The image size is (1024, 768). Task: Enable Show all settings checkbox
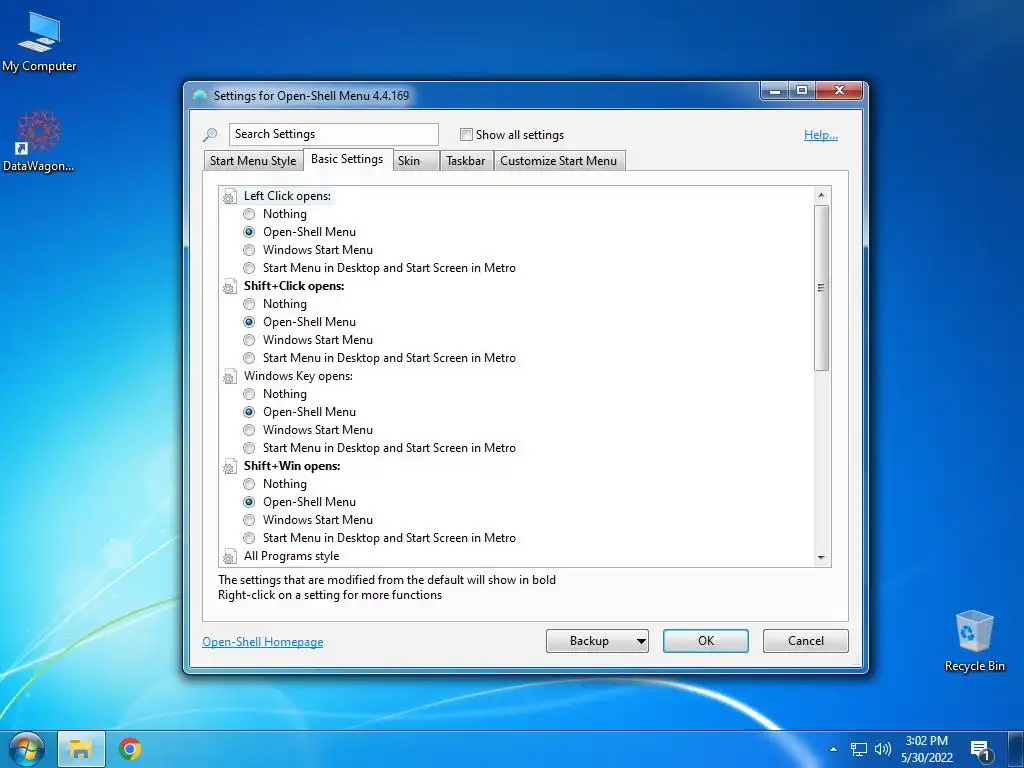[466, 135]
